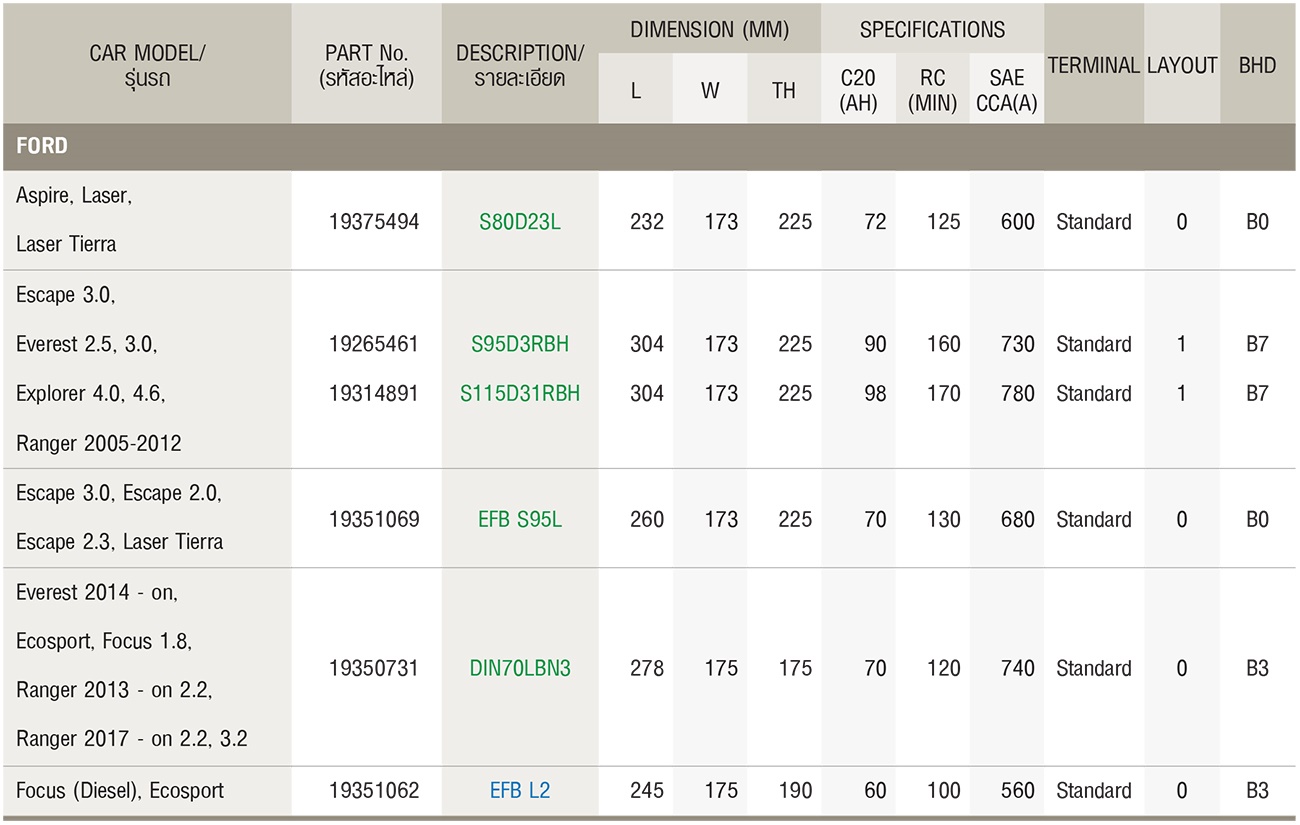Click the RC (MIN) subheader
The image size is (1300, 825).
[x=933, y=90]
